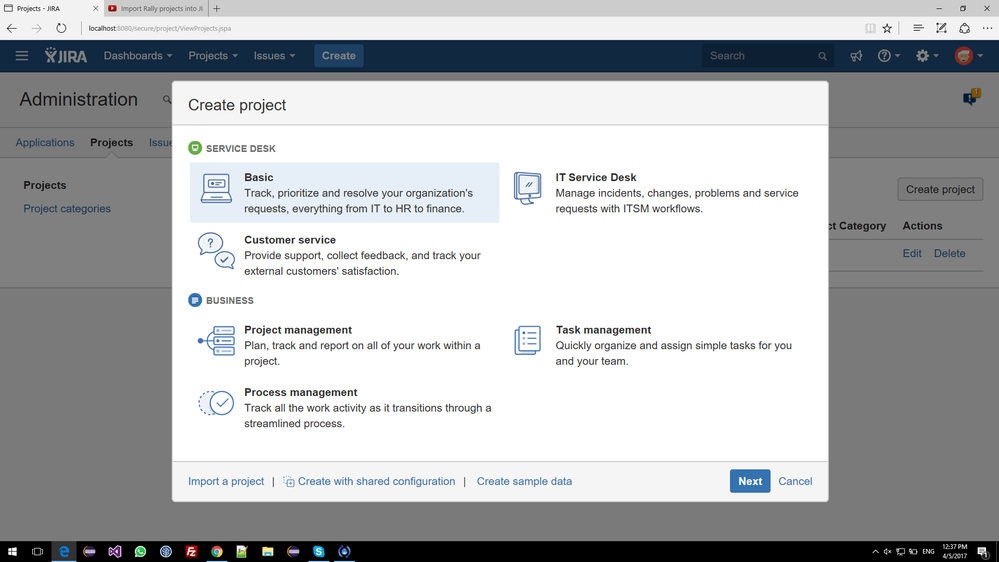Open the help question mark menu
Image resolution: width=999 pixels, height=562 pixels.
888,56
